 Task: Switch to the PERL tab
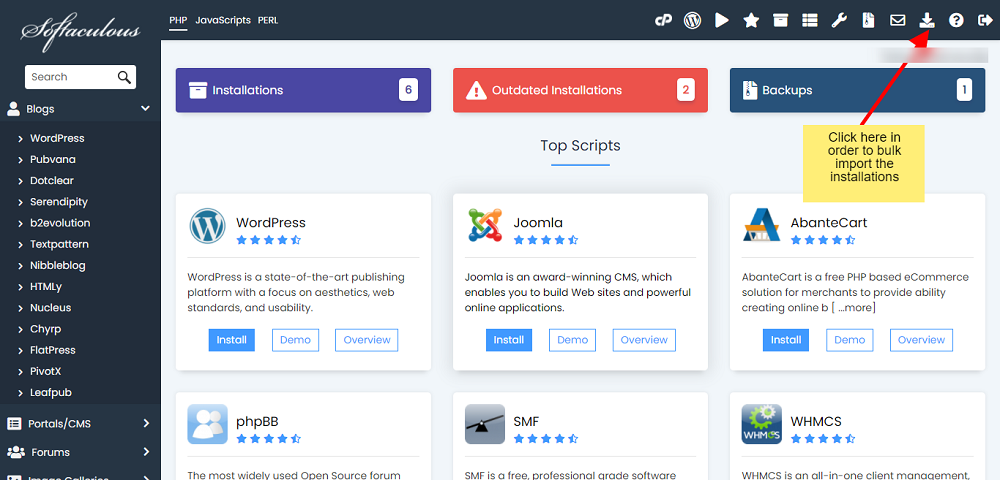coord(270,20)
